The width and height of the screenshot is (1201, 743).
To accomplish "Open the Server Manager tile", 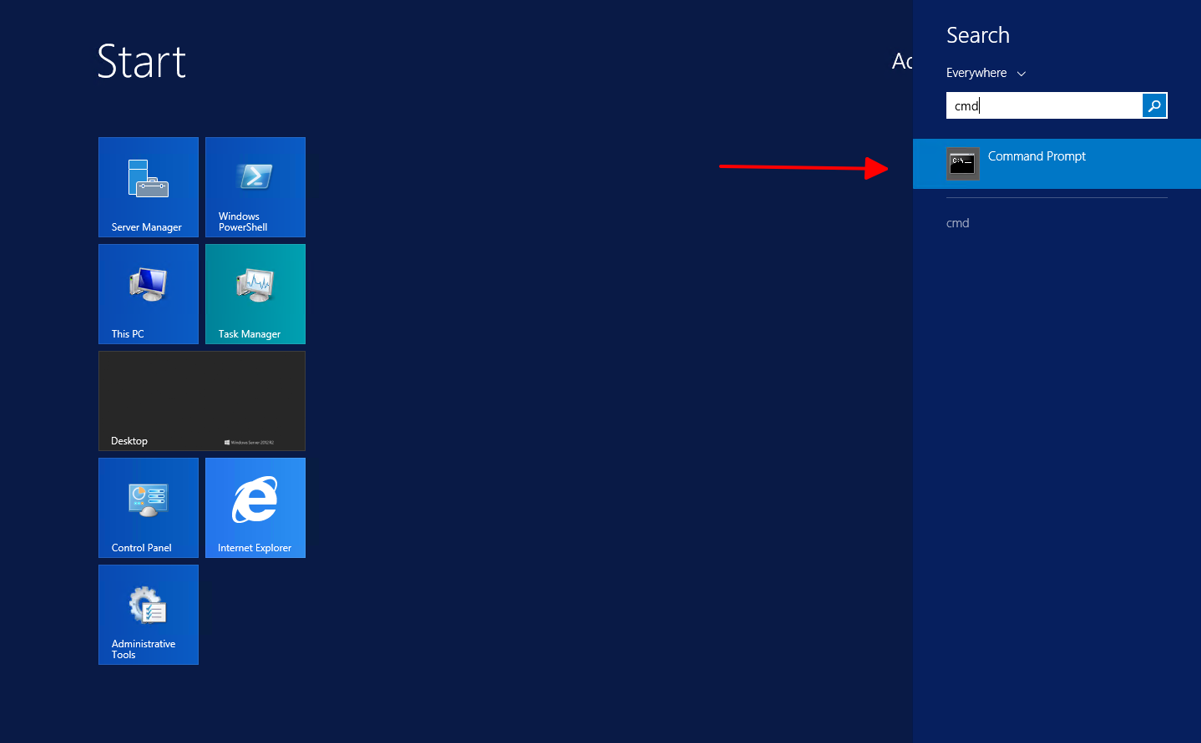I will (x=148, y=187).
